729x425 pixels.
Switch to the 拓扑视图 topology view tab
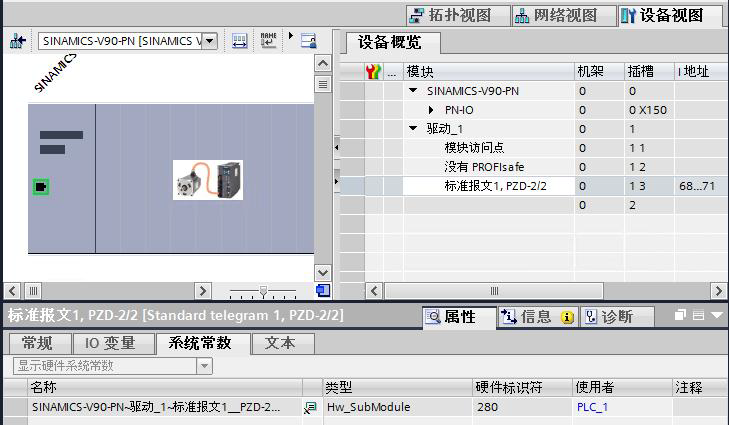coord(458,15)
